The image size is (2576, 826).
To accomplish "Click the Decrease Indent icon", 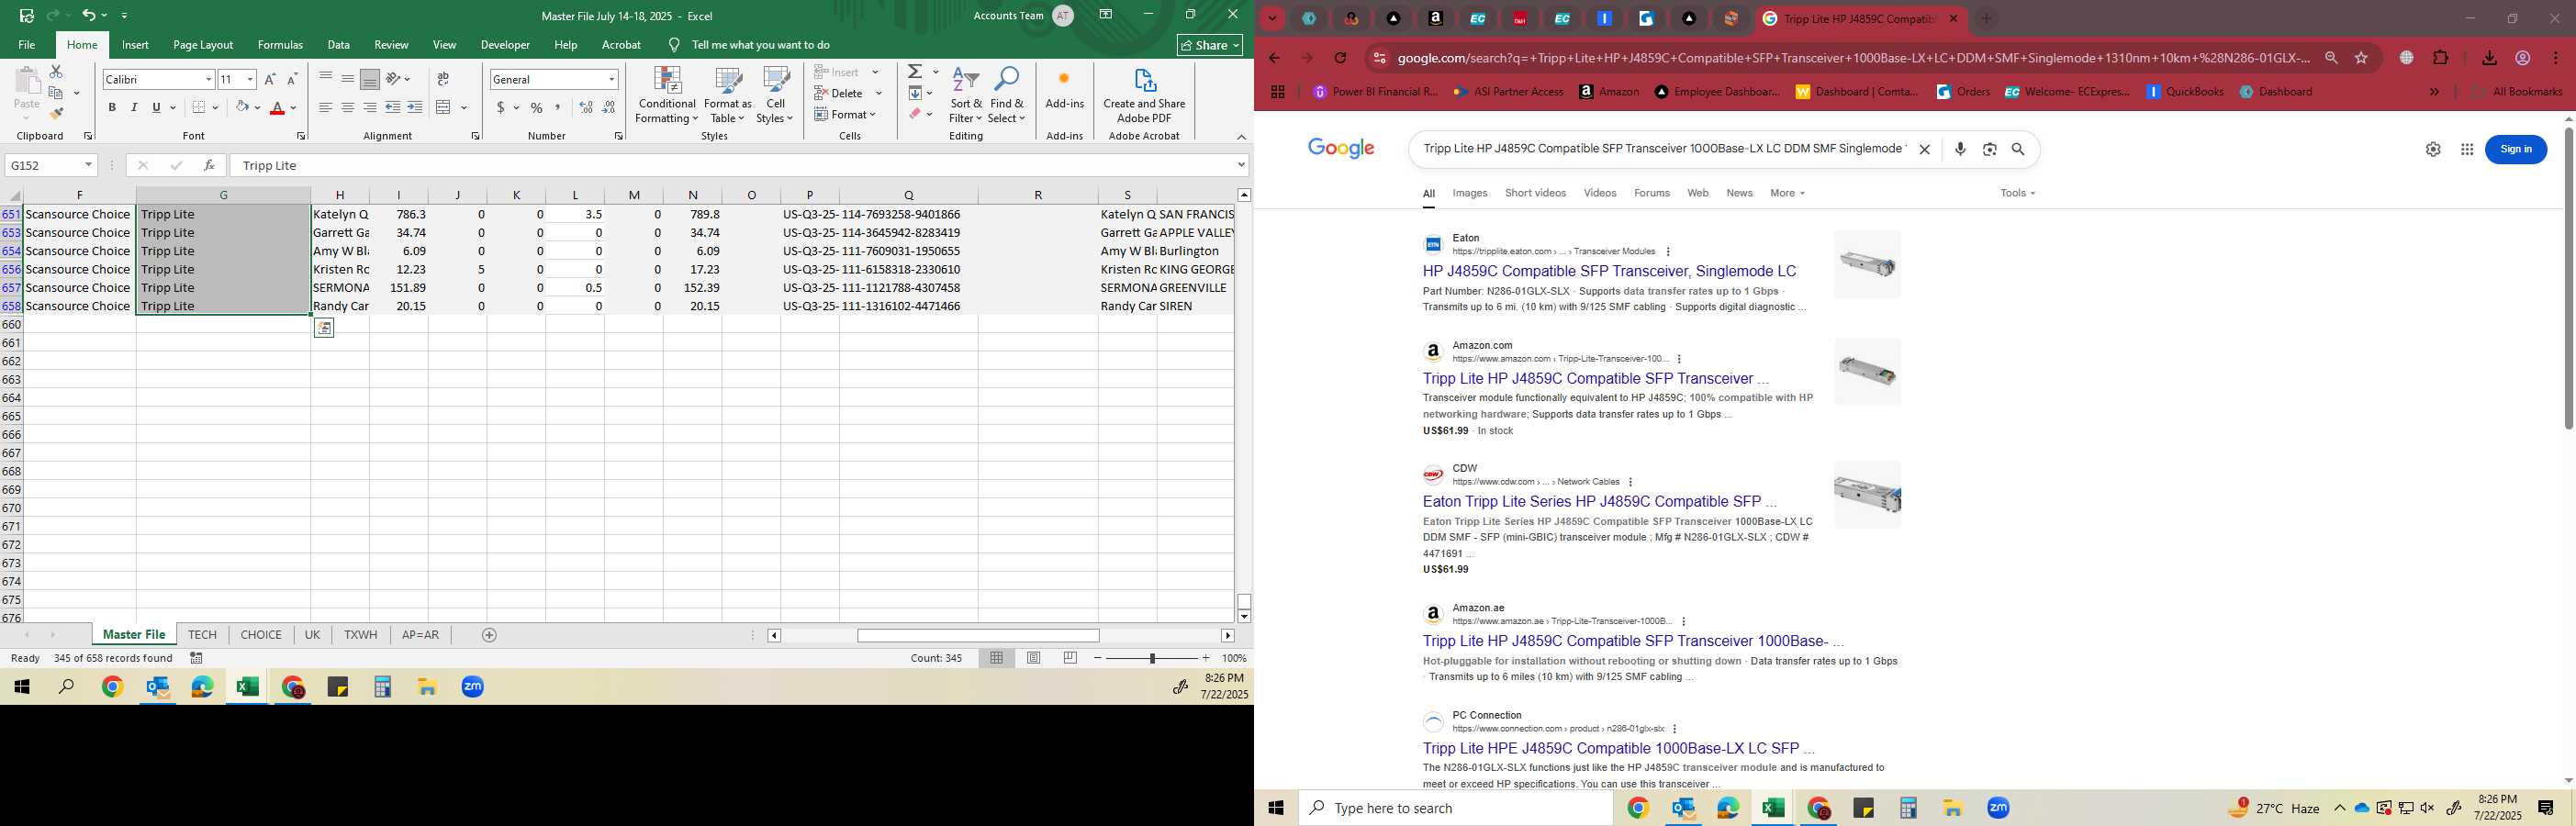I will pos(393,107).
